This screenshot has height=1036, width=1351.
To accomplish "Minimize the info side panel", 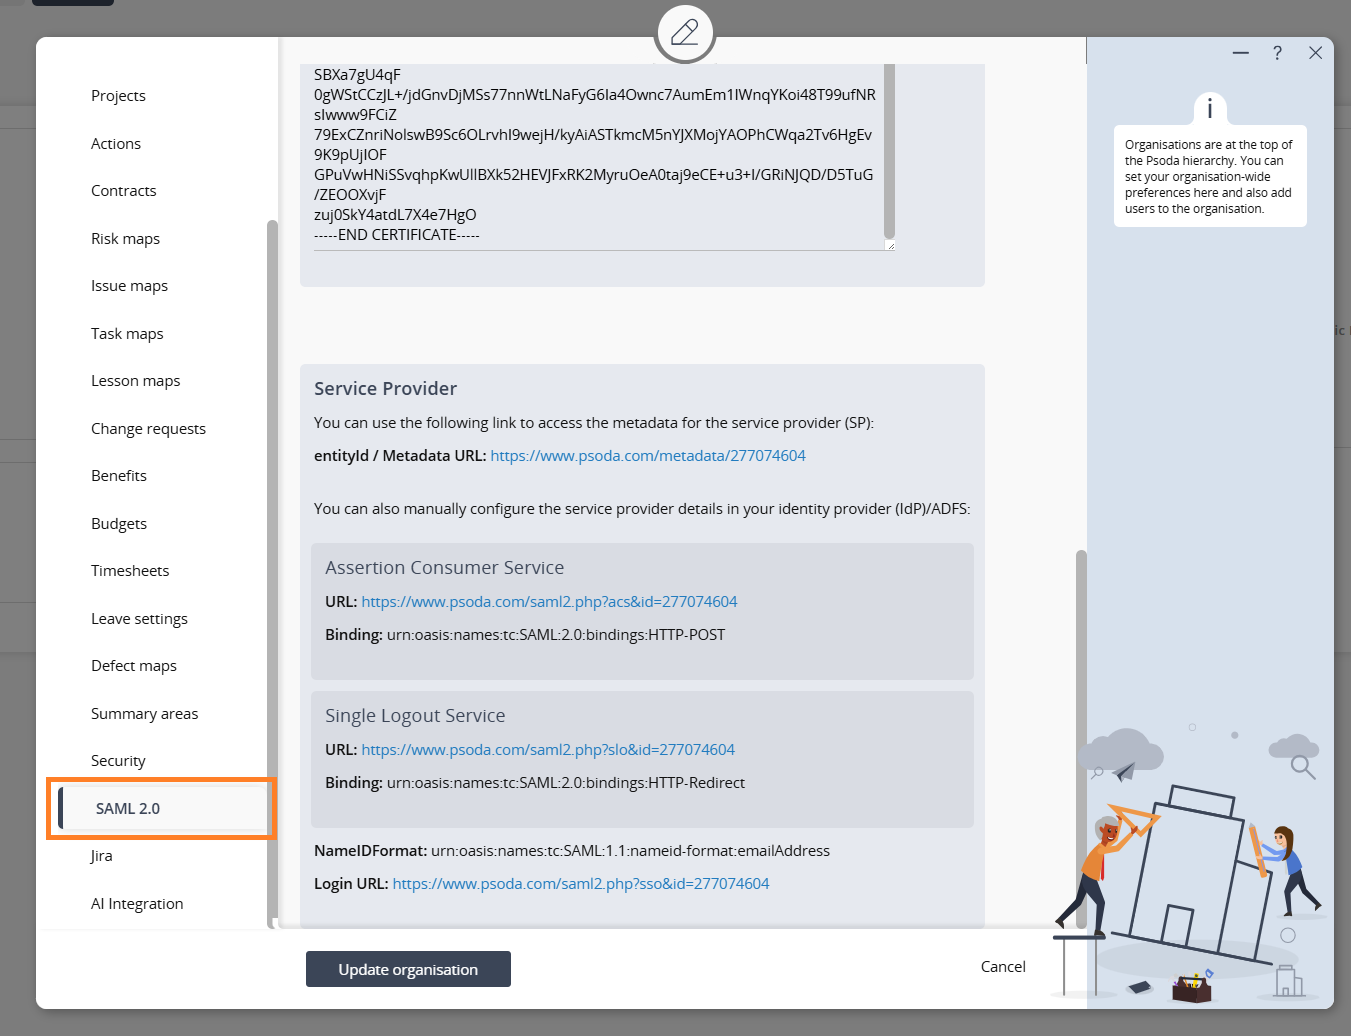I will [x=1240, y=53].
